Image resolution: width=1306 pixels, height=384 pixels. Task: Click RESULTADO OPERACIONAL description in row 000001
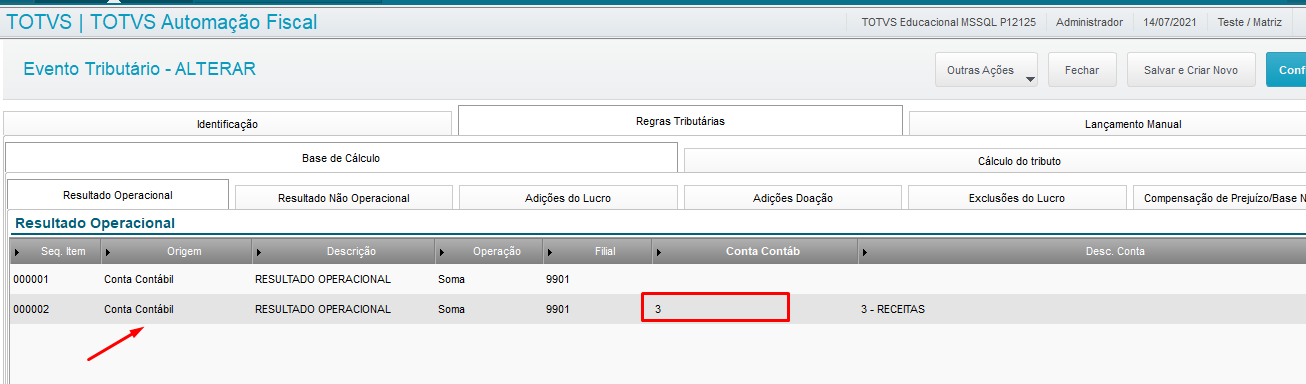pos(323,279)
